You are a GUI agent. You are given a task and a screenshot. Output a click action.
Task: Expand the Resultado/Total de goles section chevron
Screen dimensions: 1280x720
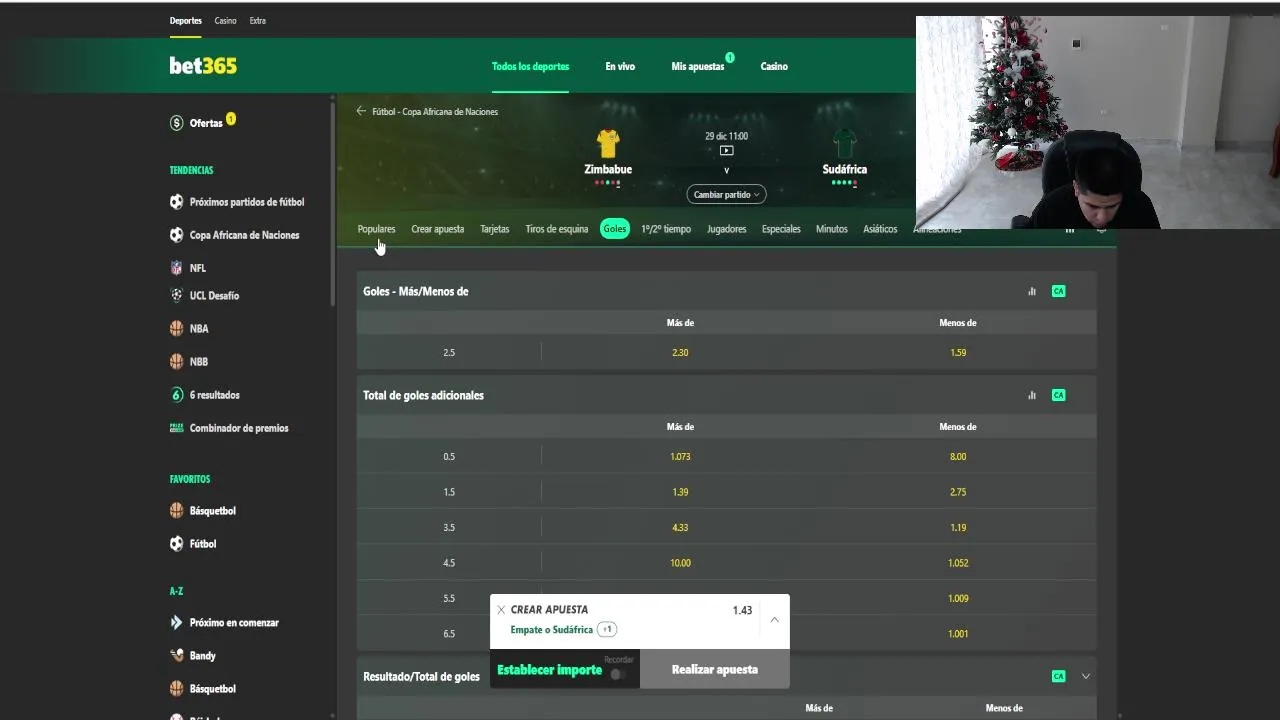click(x=1086, y=676)
